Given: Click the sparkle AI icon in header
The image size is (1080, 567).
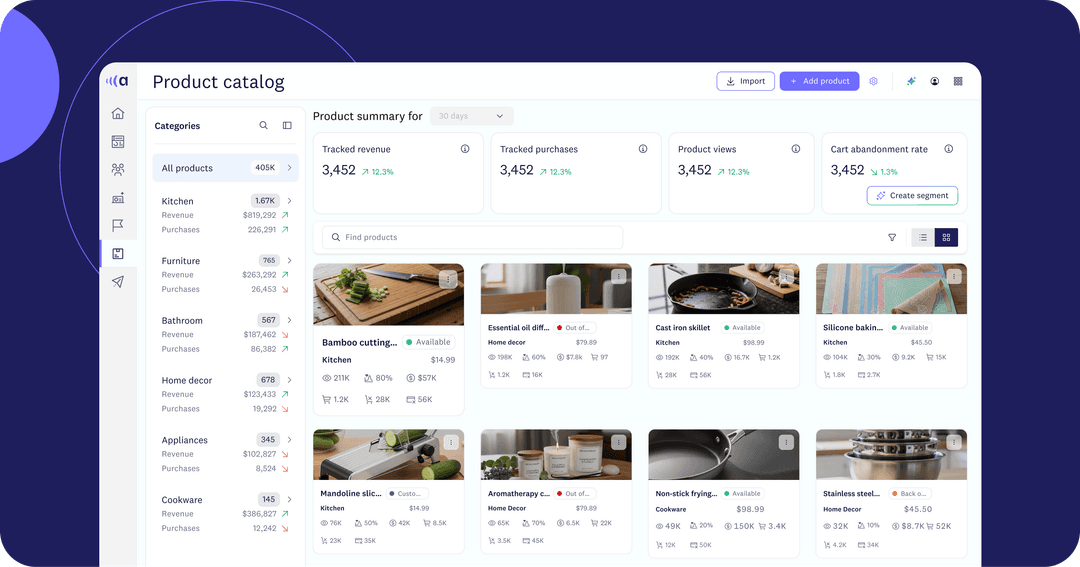Looking at the screenshot, I should coord(911,81).
